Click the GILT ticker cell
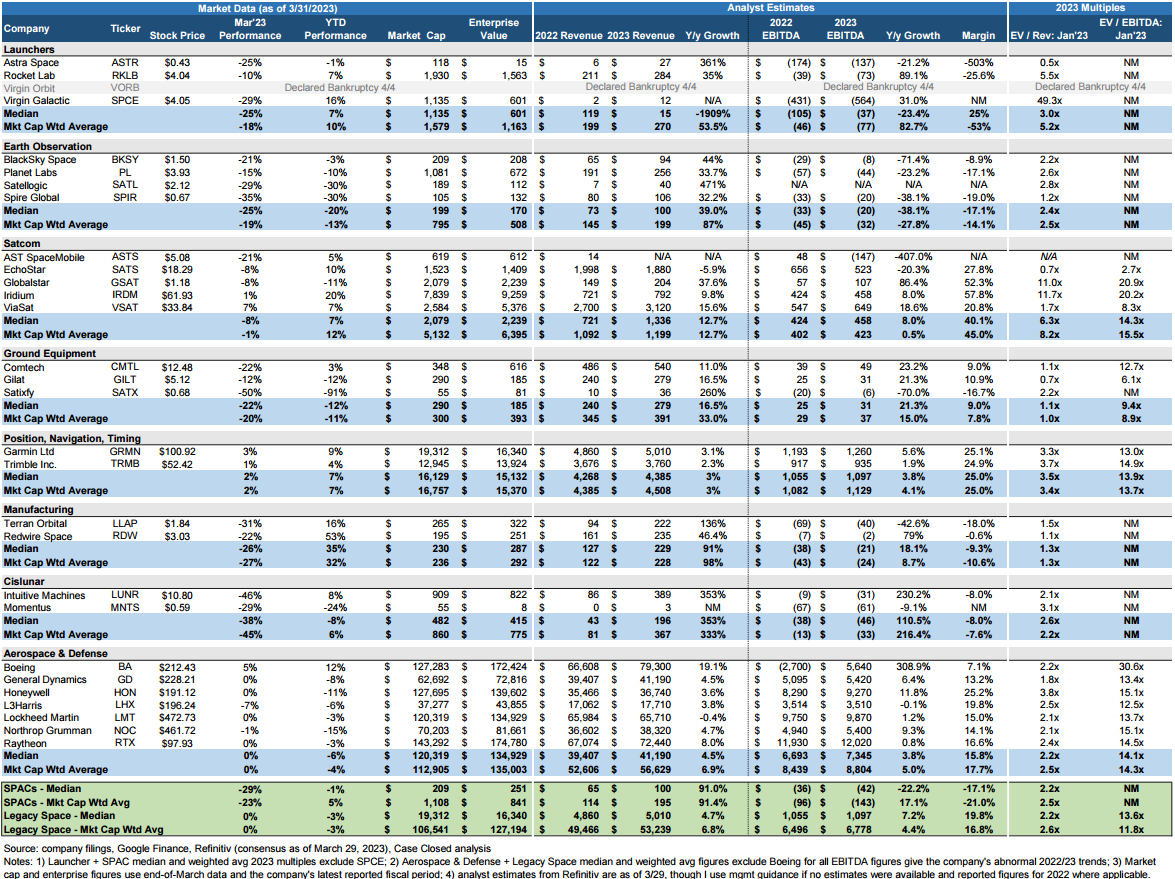1175x879 pixels. click(x=124, y=380)
